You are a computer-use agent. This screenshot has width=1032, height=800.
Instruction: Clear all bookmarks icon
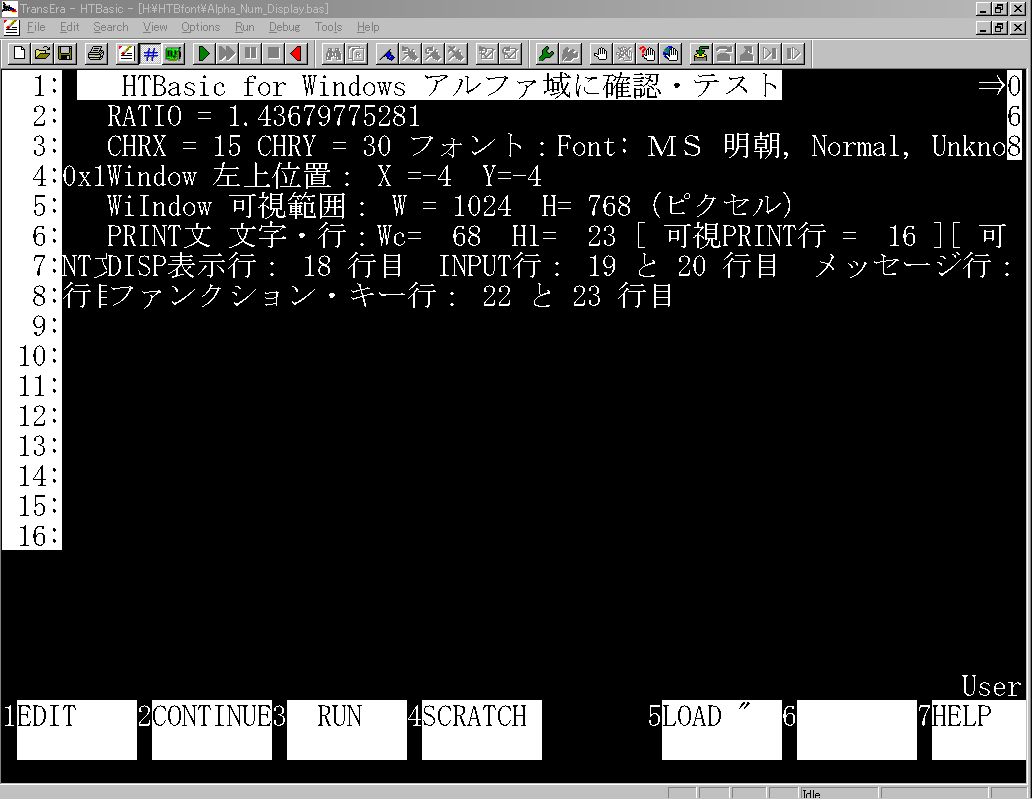(x=456, y=53)
